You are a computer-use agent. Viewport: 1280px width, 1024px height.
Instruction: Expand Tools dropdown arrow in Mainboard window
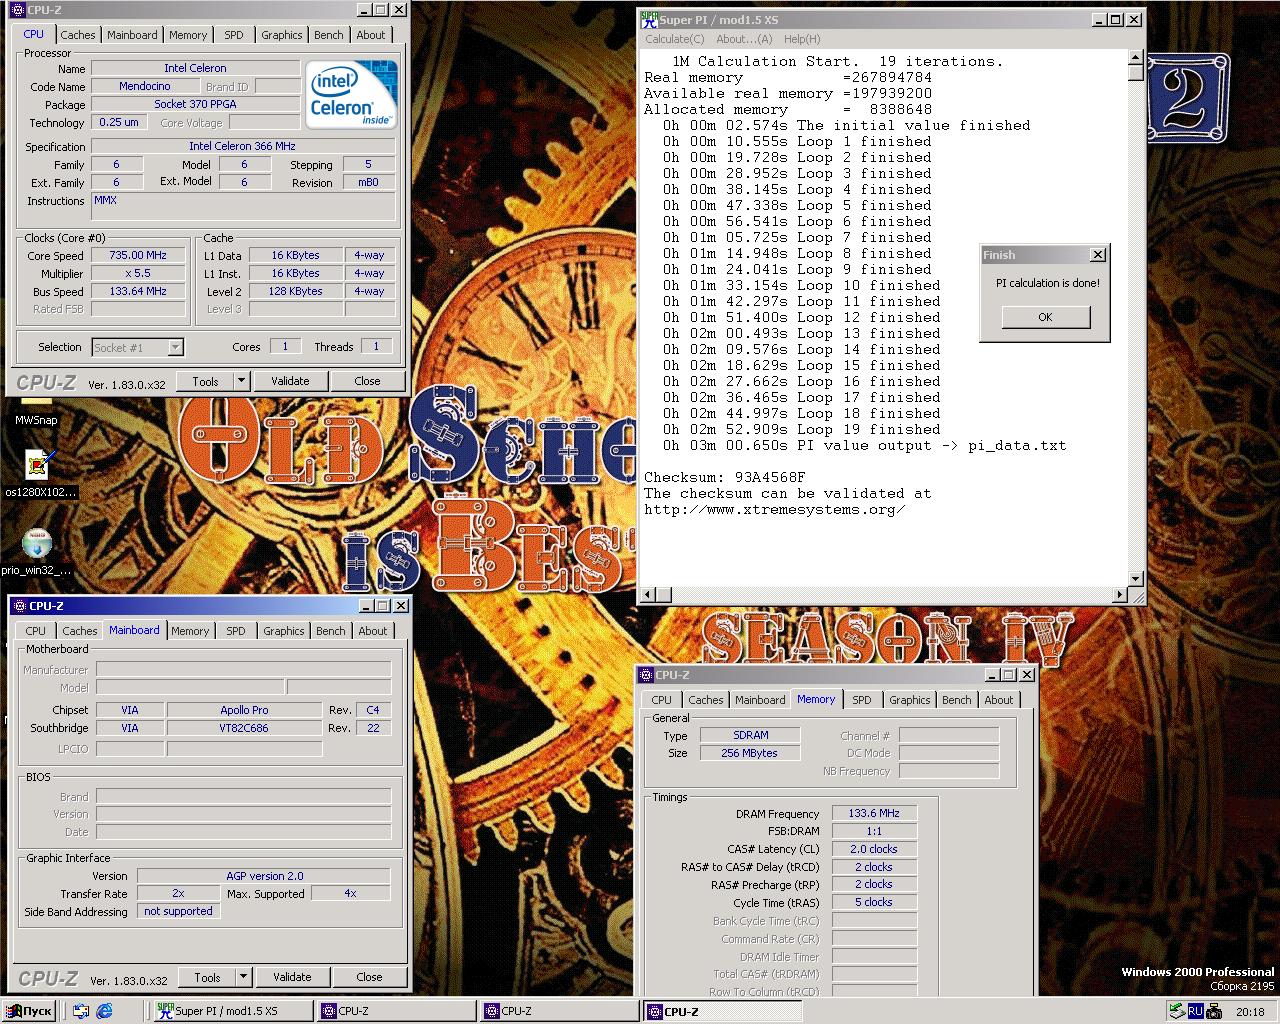tap(243, 977)
